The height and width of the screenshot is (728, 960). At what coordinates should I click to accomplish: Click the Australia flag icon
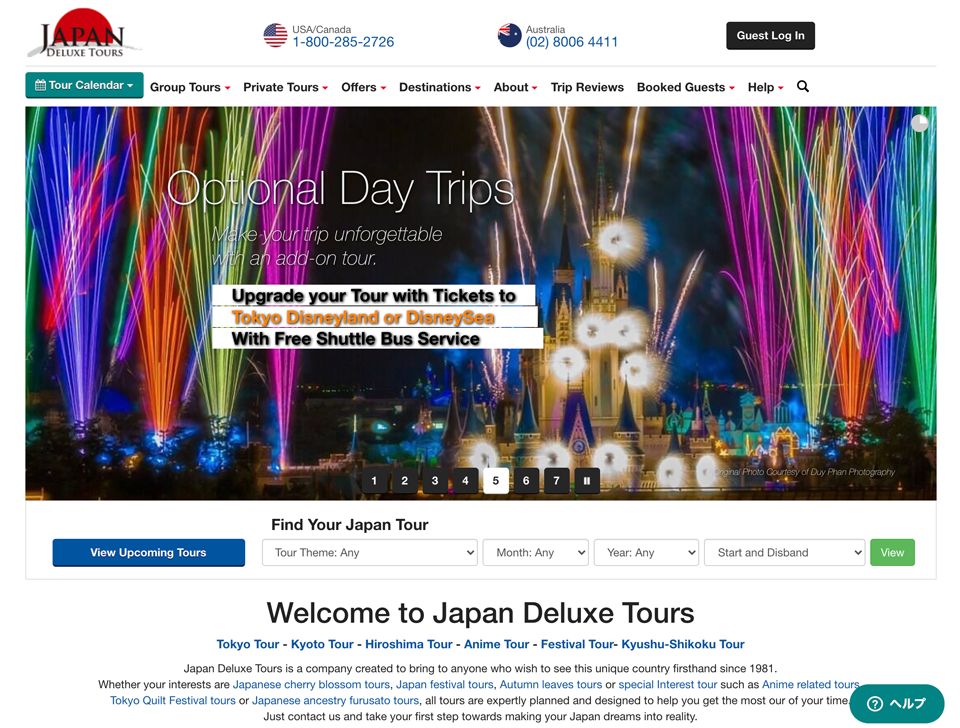[x=509, y=36]
